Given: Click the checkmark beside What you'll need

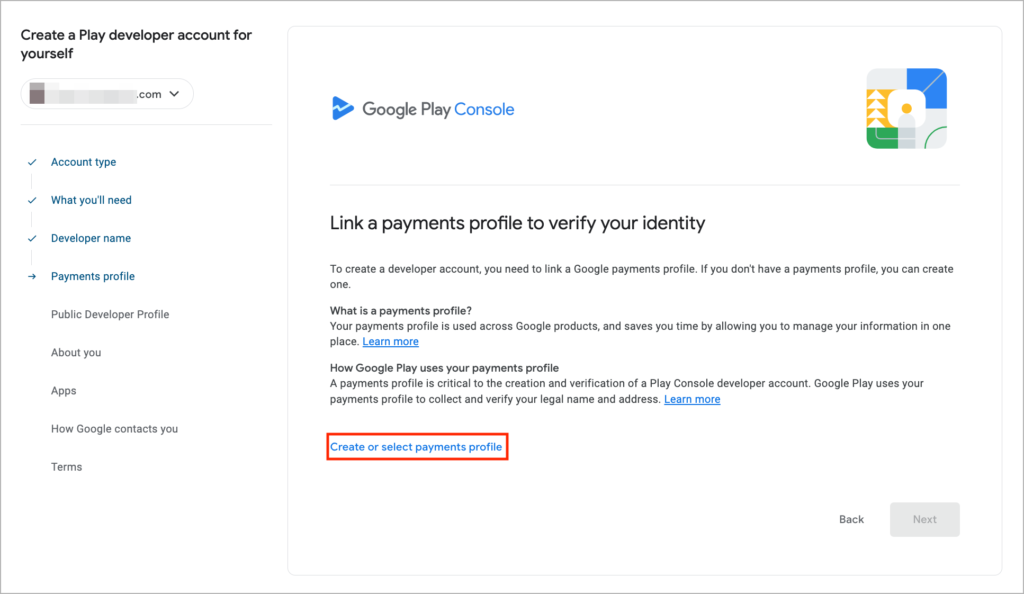Looking at the screenshot, I should 32,200.
